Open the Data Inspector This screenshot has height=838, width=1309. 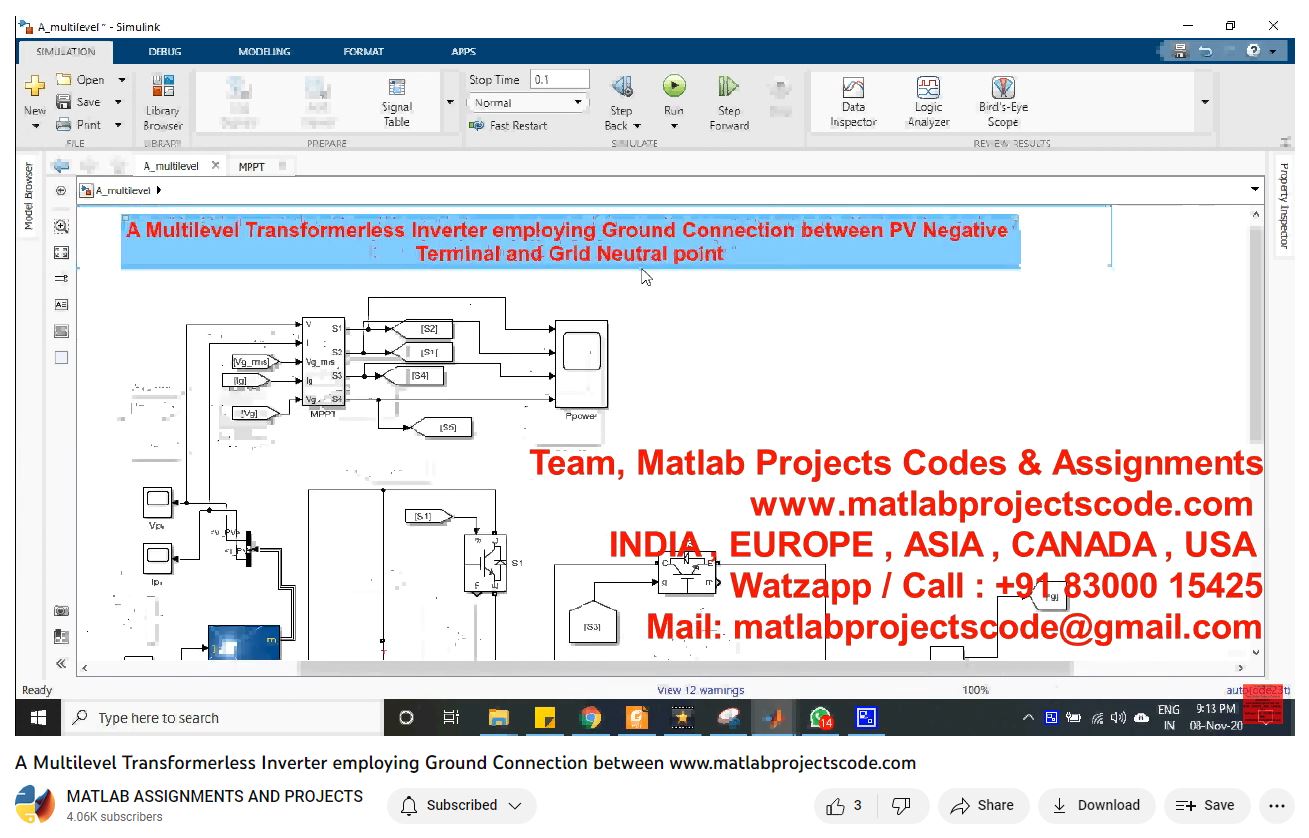pyautogui.click(x=853, y=103)
